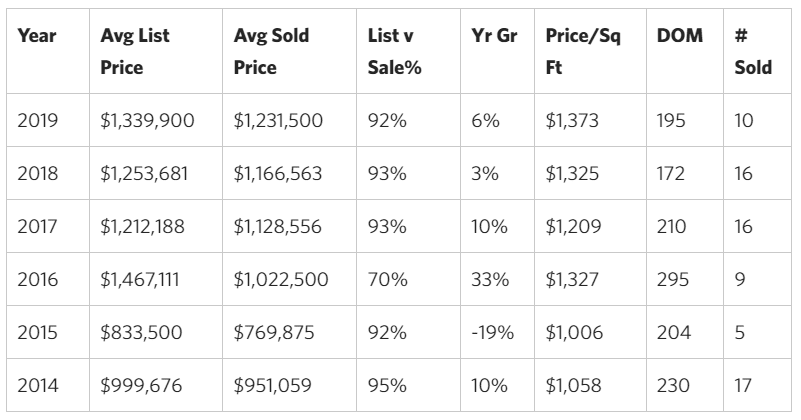
Task: Click the Yr Gr column header
Action: tap(491, 36)
